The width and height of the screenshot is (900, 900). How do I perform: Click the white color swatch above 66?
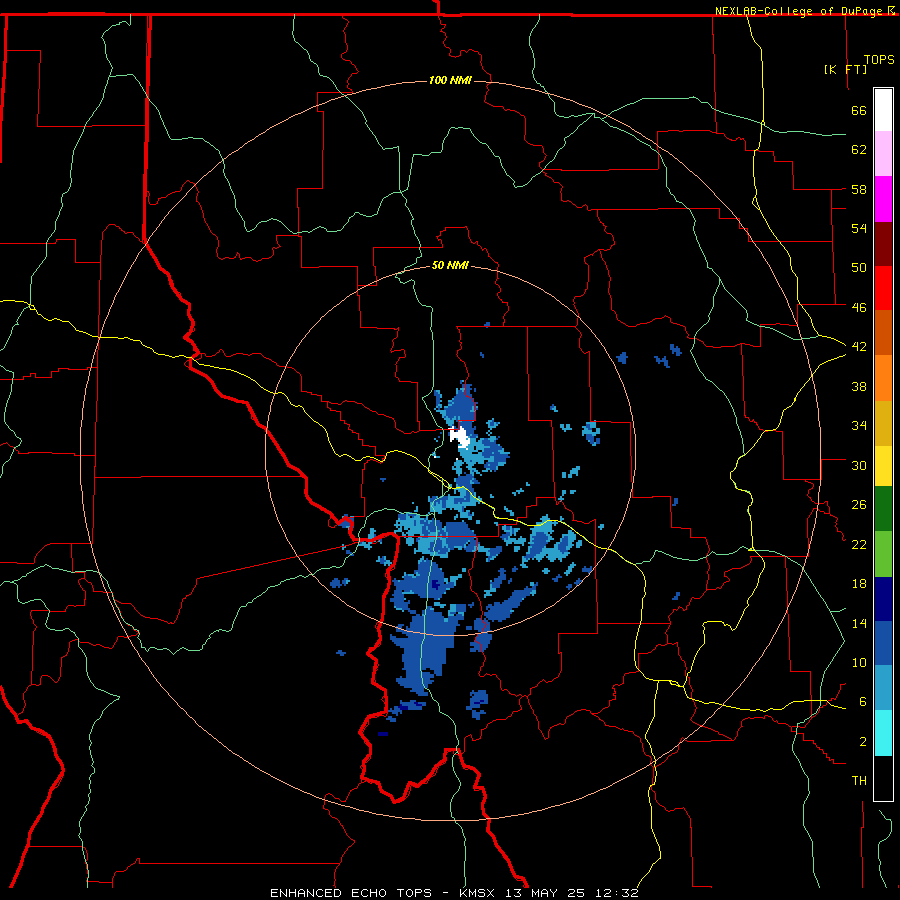[x=883, y=110]
